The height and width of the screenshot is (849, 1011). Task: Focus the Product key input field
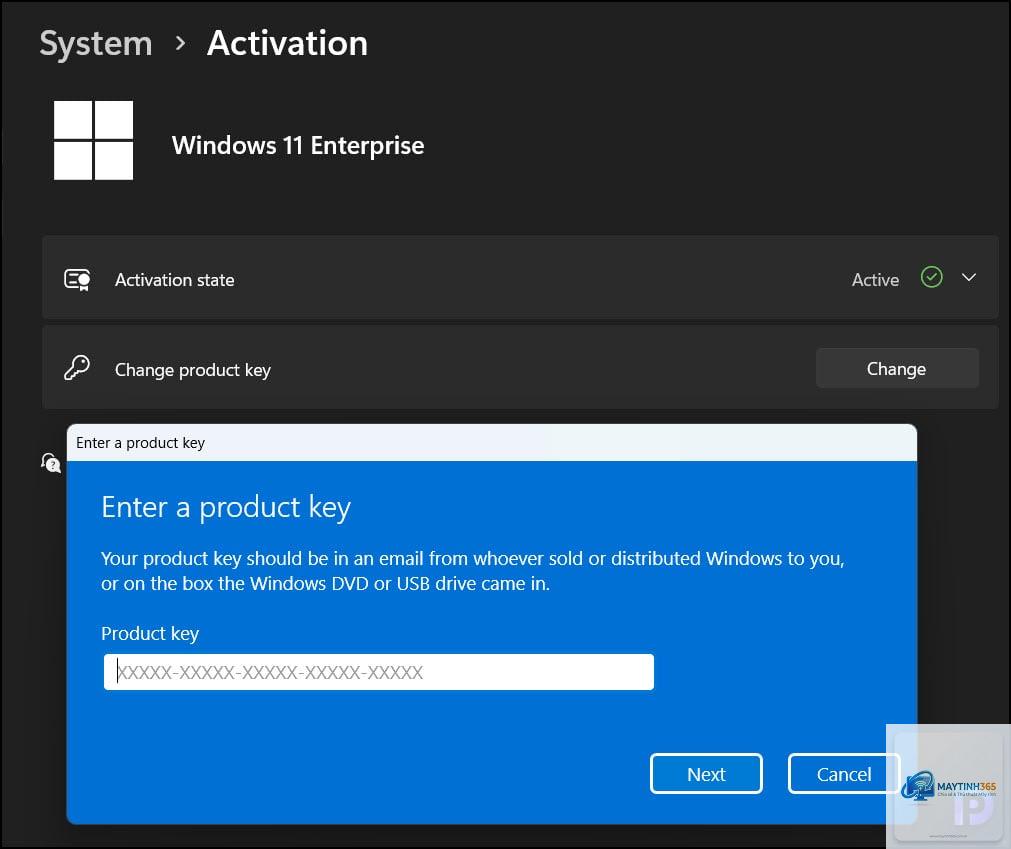click(x=378, y=672)
